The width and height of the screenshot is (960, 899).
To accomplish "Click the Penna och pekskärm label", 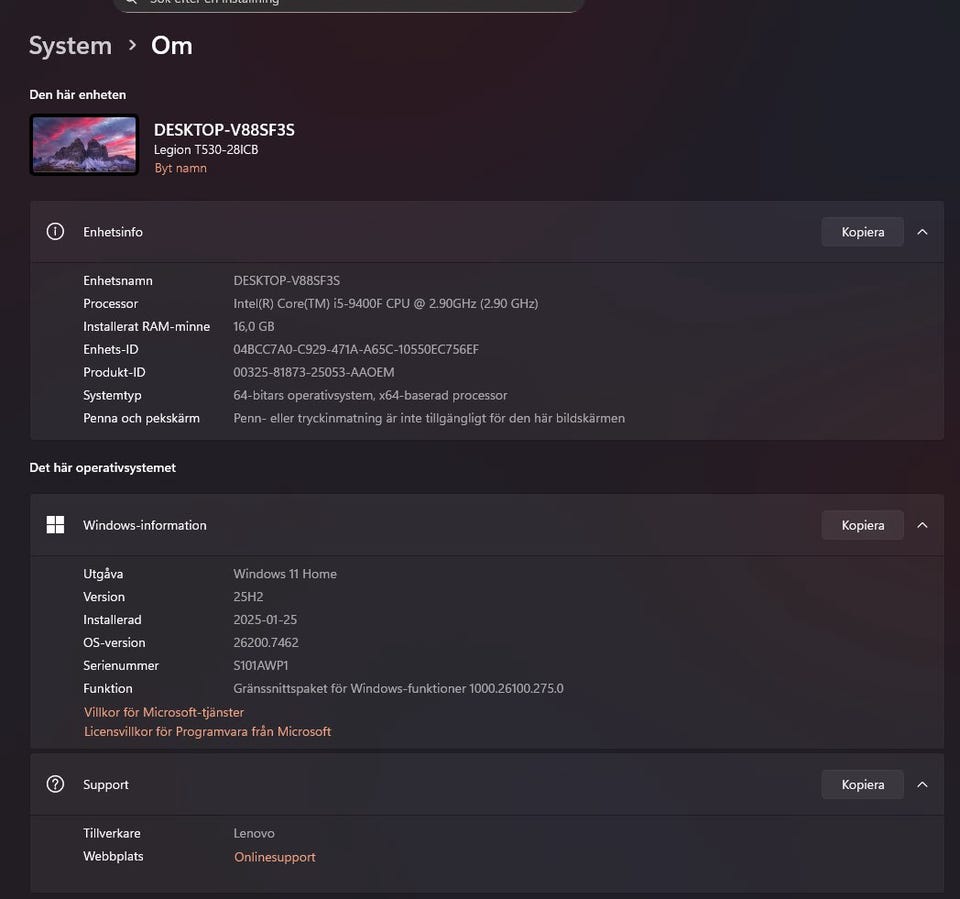I will 141,418.
